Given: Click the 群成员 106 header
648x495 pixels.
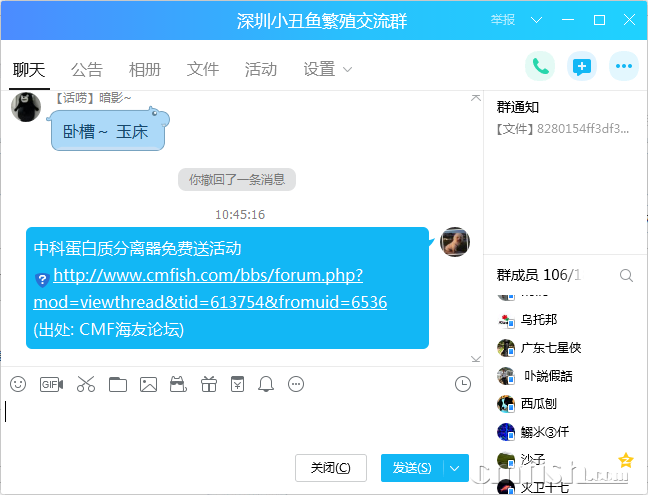Looking at the screenshot, I should [x=539, y=275].
